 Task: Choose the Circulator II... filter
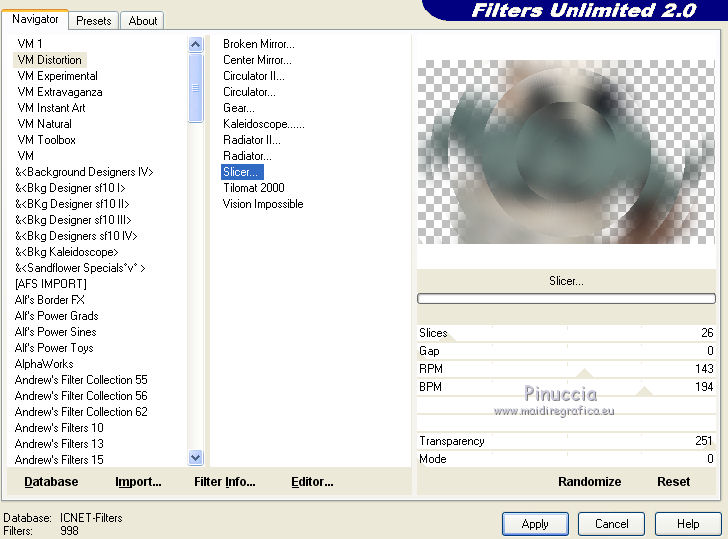tap(254, 76)
